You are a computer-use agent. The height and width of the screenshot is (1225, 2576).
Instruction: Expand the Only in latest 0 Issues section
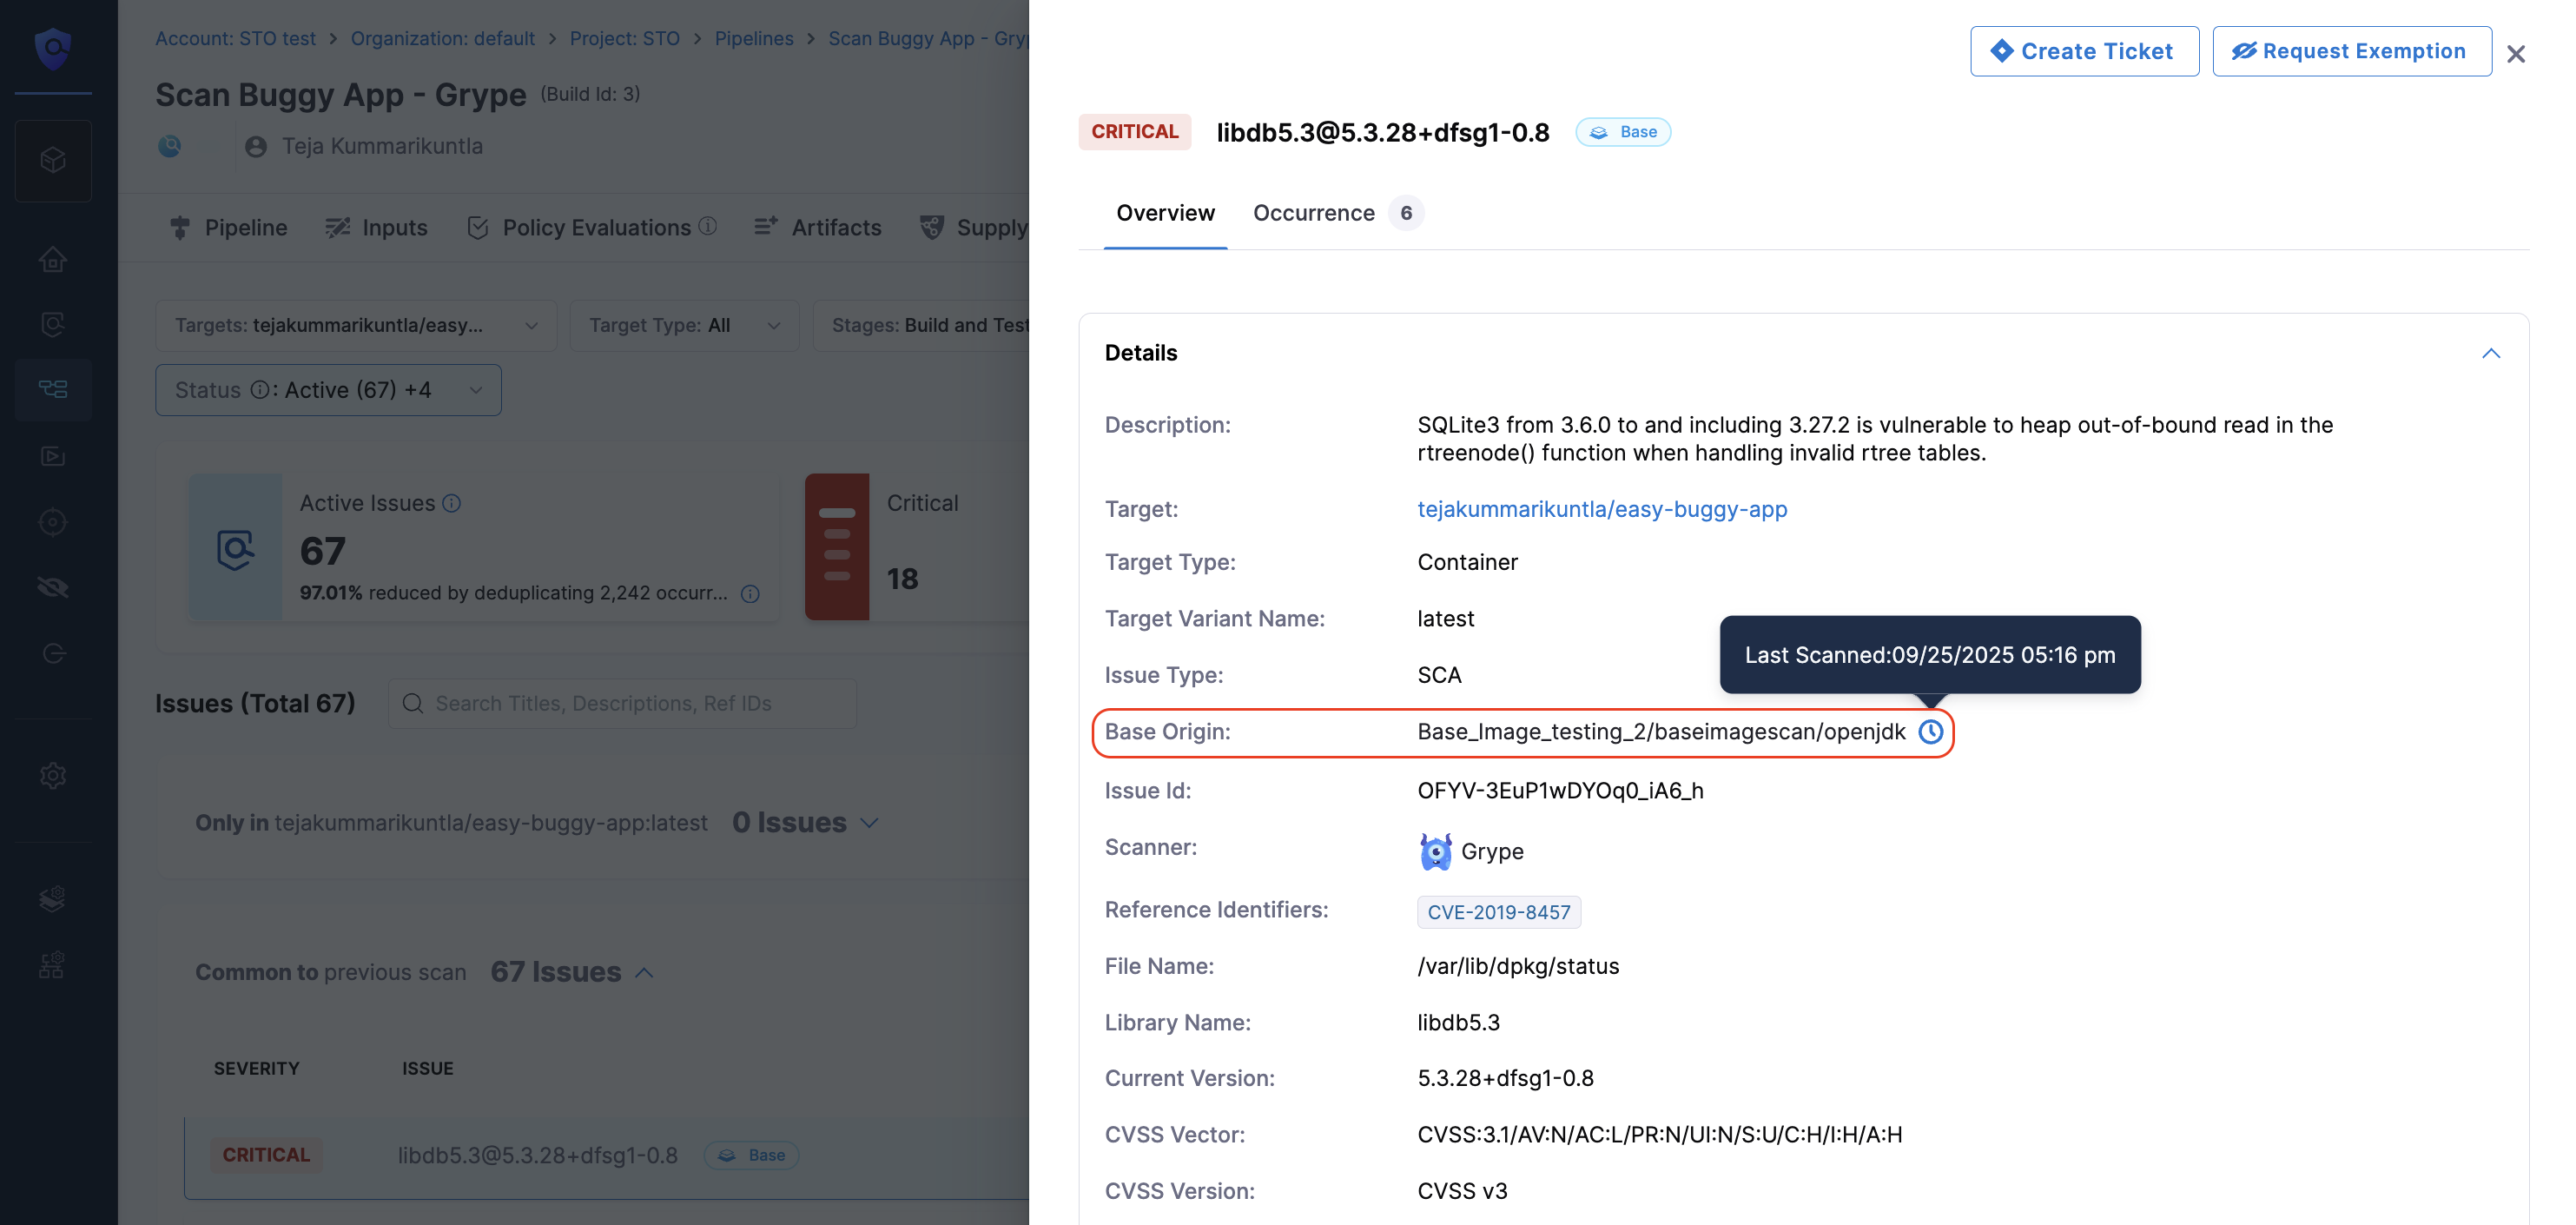(869, 823)
